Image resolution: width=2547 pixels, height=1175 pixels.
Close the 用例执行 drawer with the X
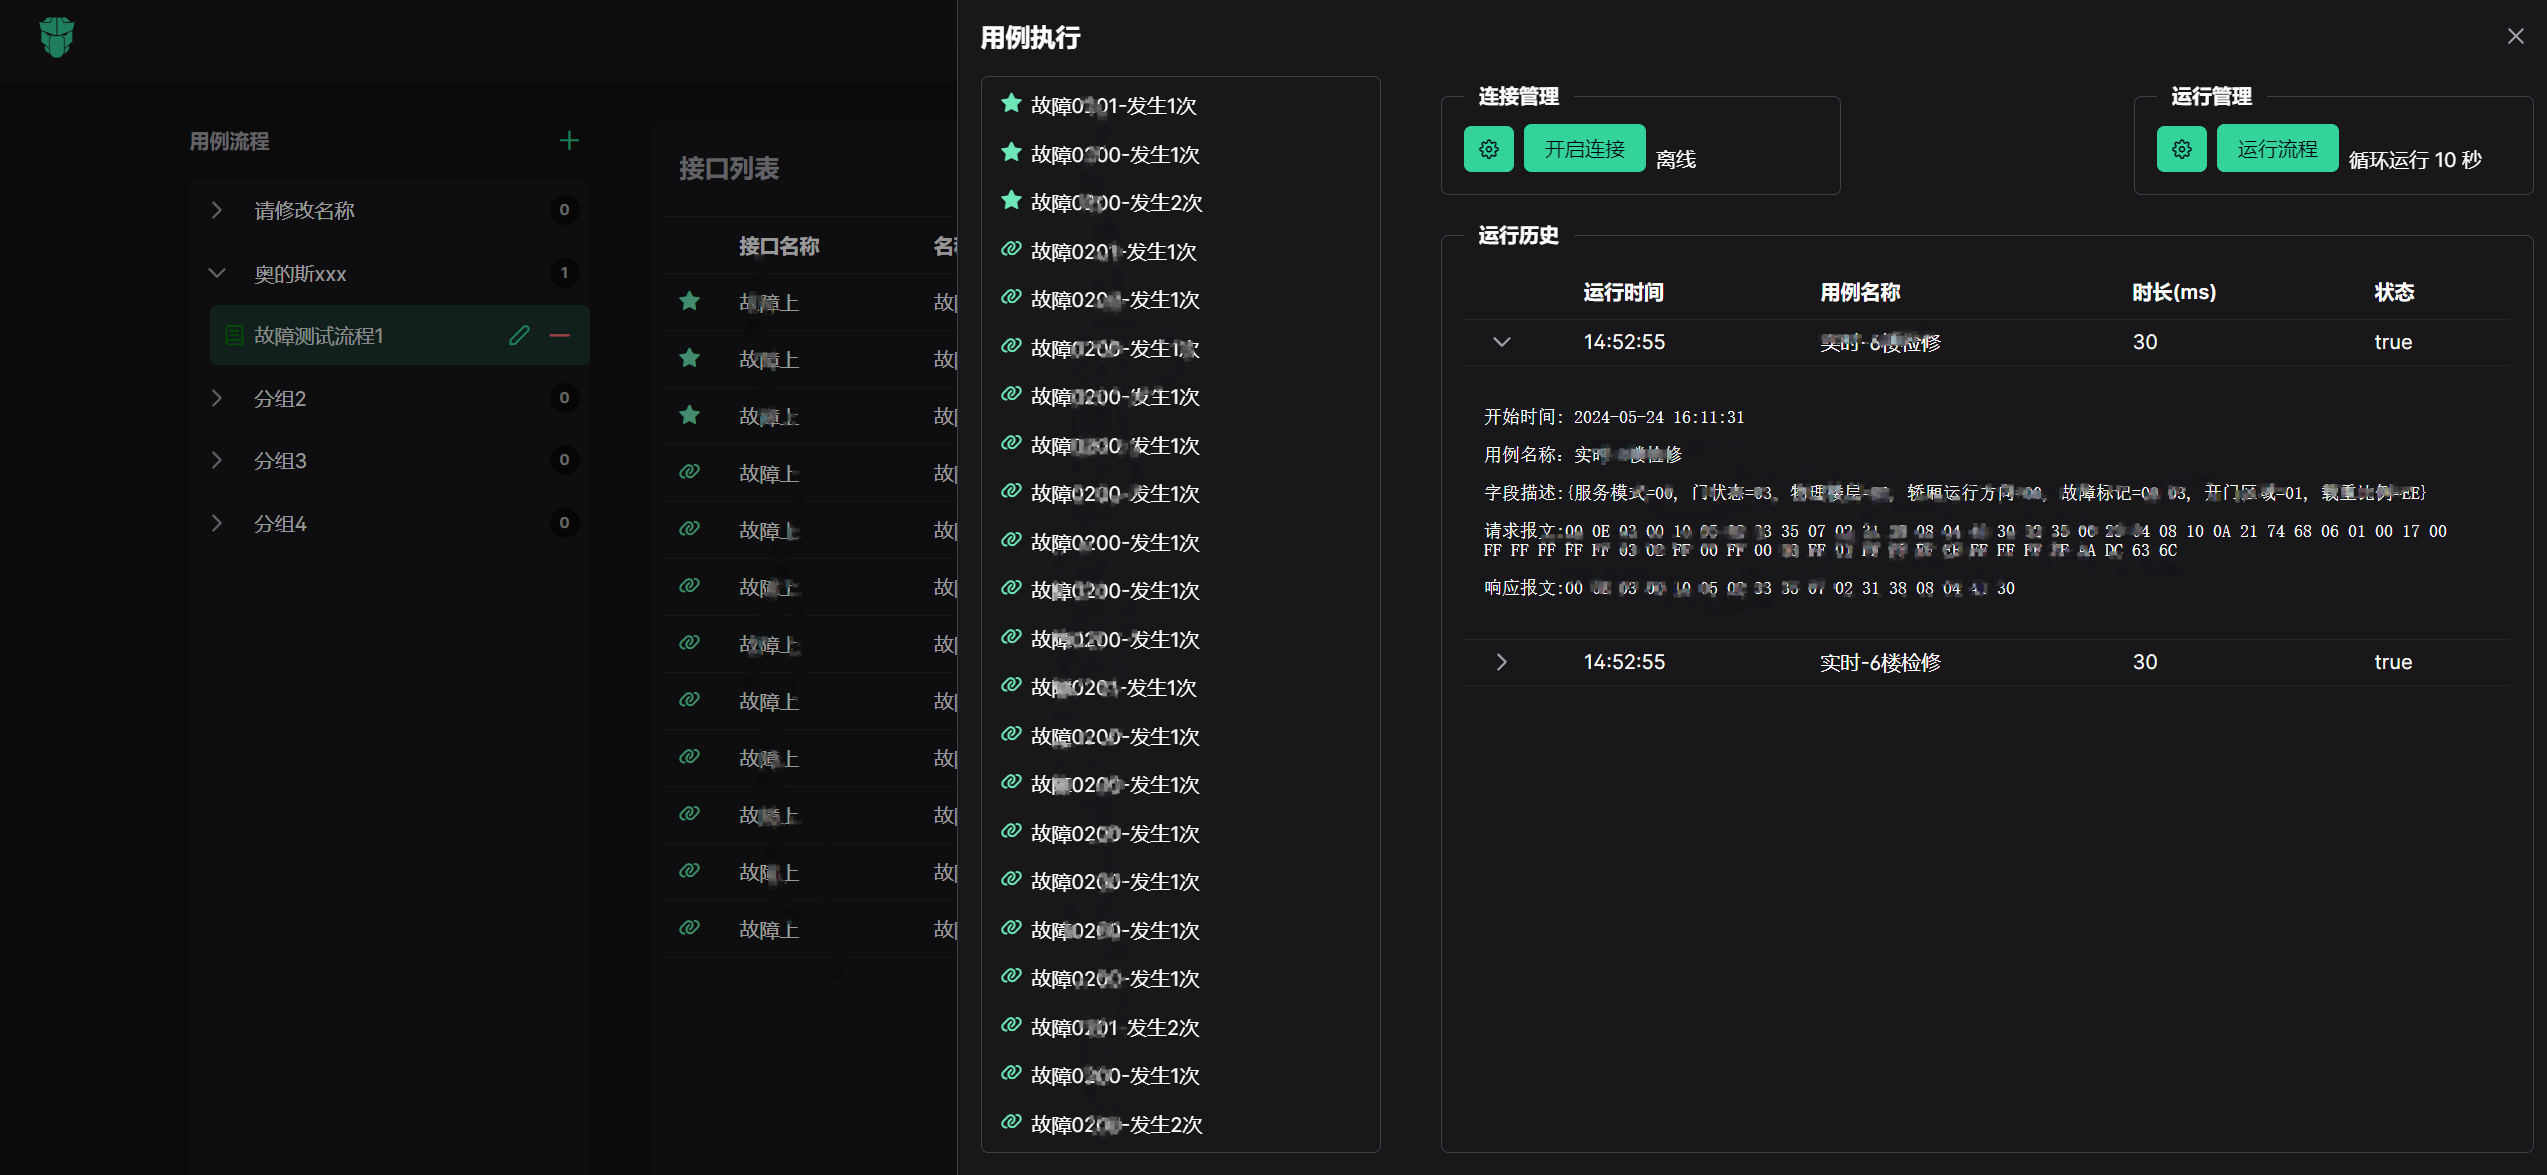pos(2516,36)
